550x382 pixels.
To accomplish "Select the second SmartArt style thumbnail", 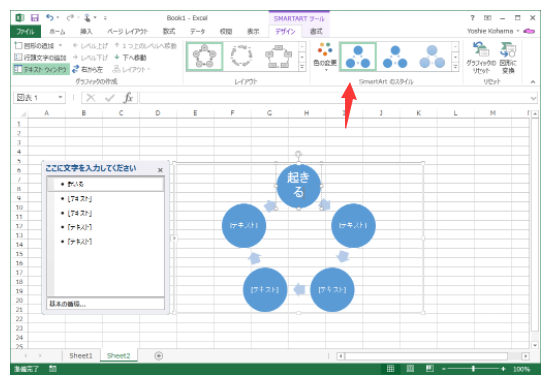I will pos(395,56).
